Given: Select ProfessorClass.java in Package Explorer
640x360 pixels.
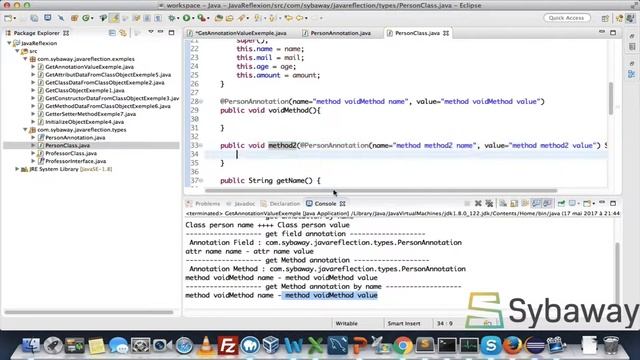Looking at the screenshot, I should [x=71, y=153].
